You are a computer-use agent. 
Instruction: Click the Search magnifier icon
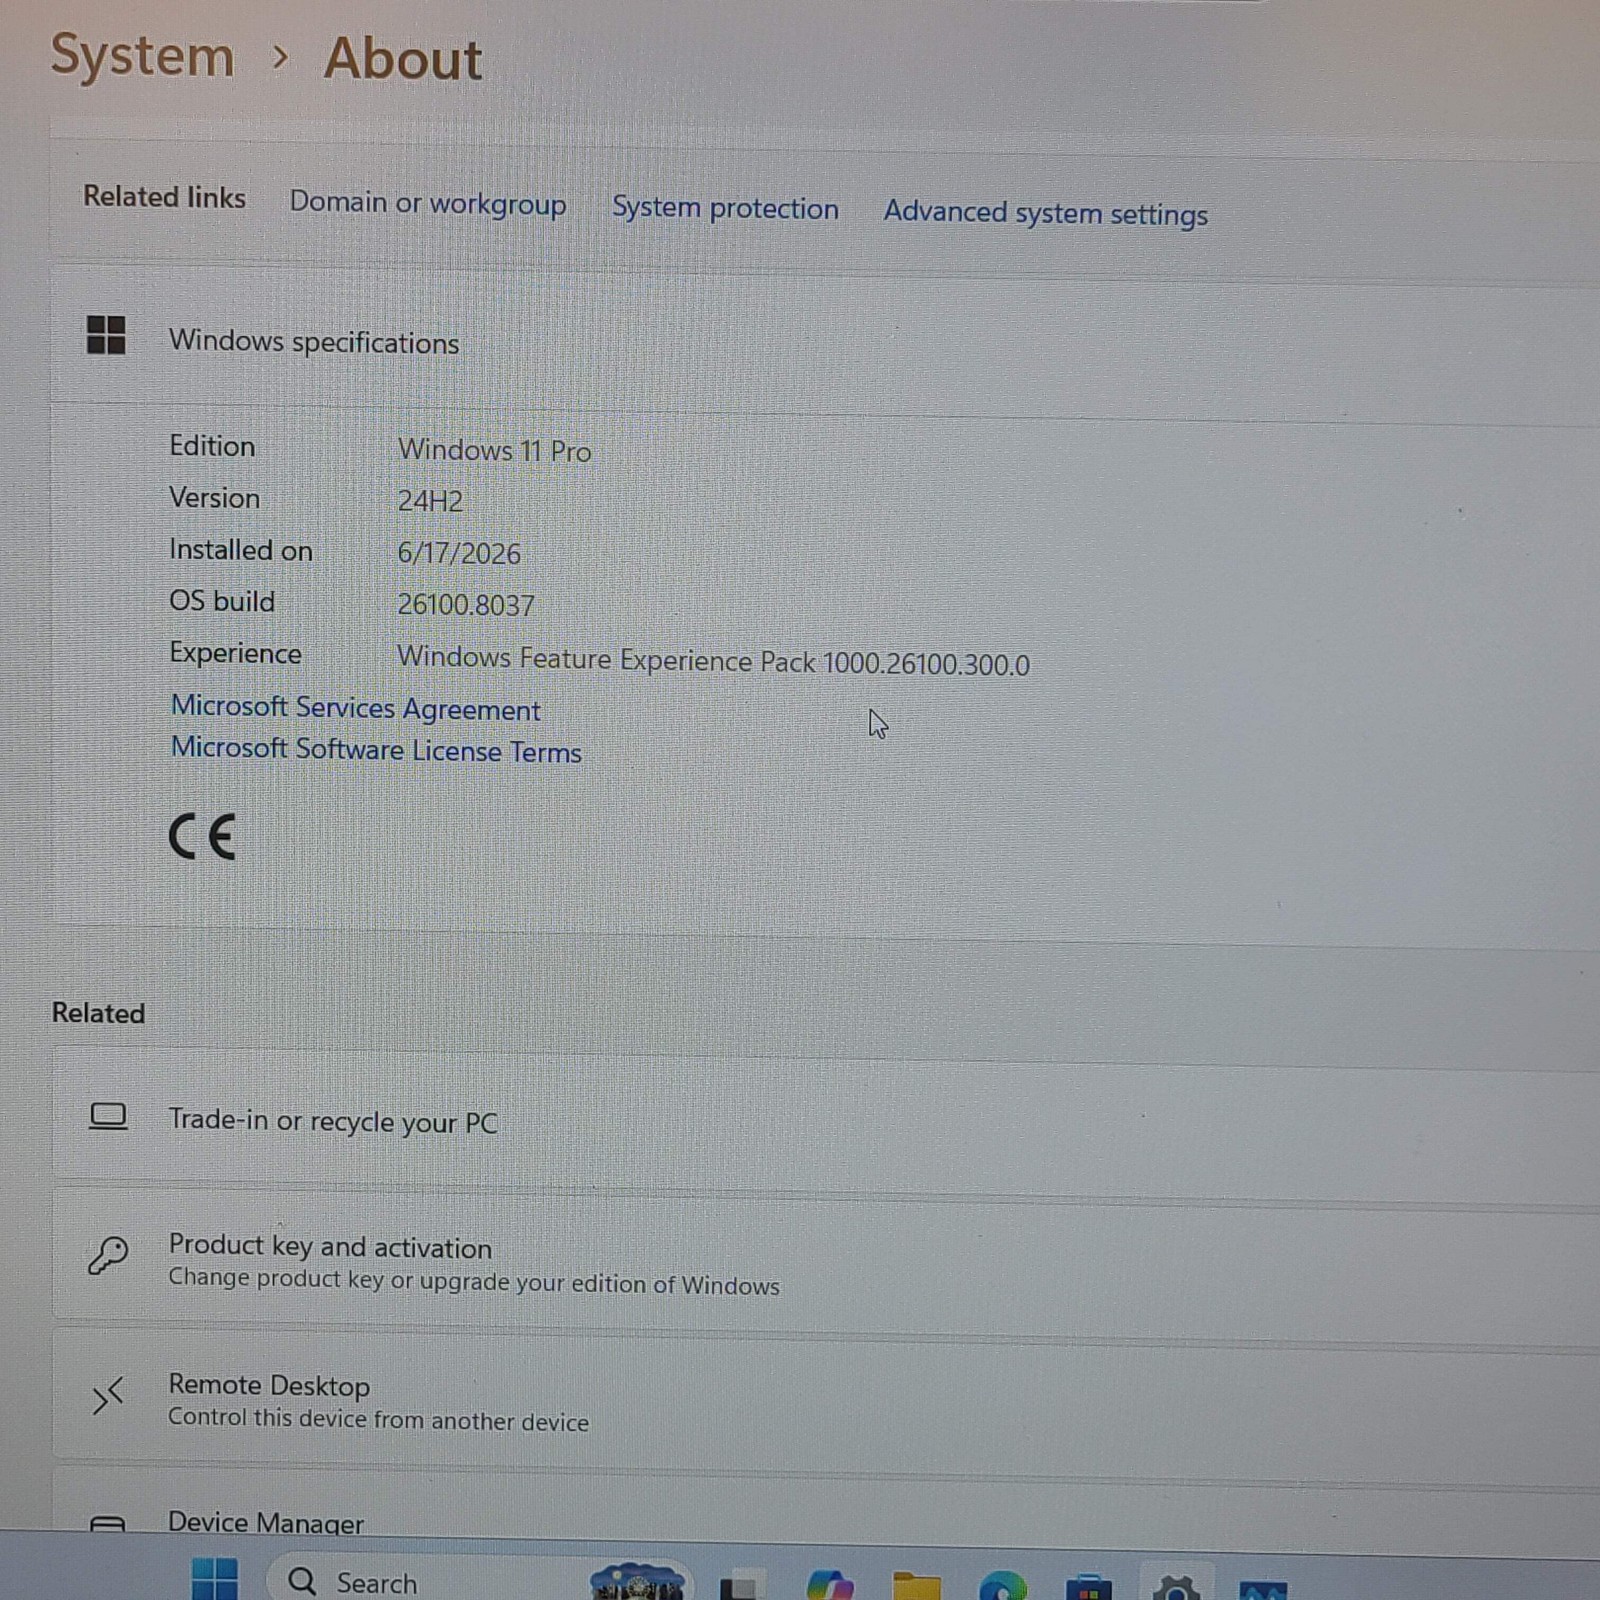coord(302,1581)
